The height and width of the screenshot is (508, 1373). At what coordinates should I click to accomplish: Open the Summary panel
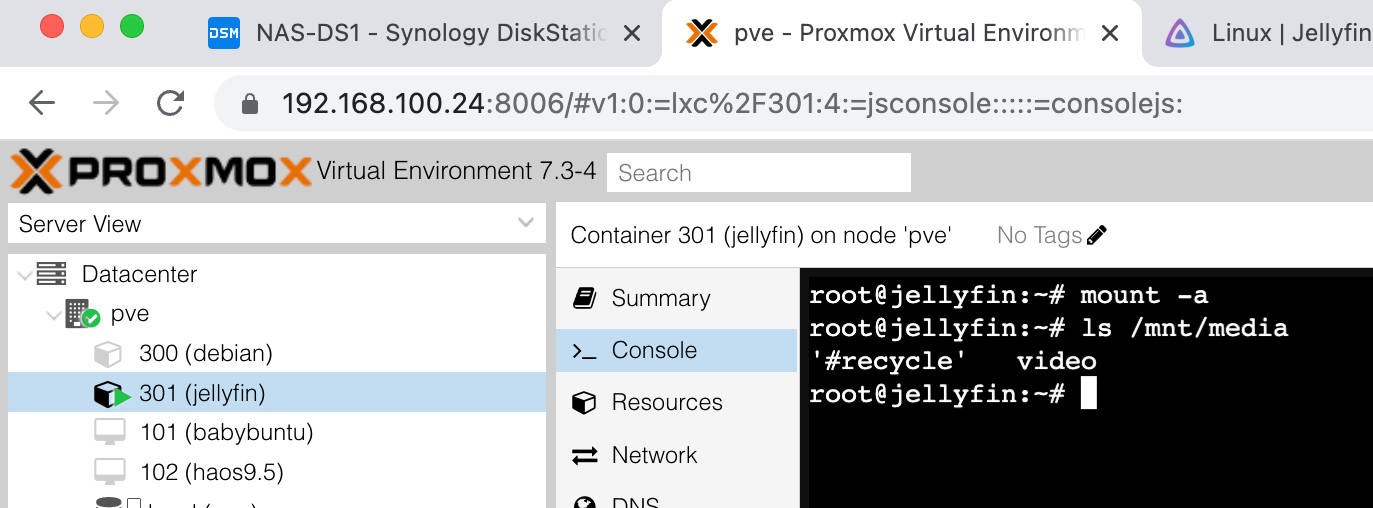(x=677, y=298)
